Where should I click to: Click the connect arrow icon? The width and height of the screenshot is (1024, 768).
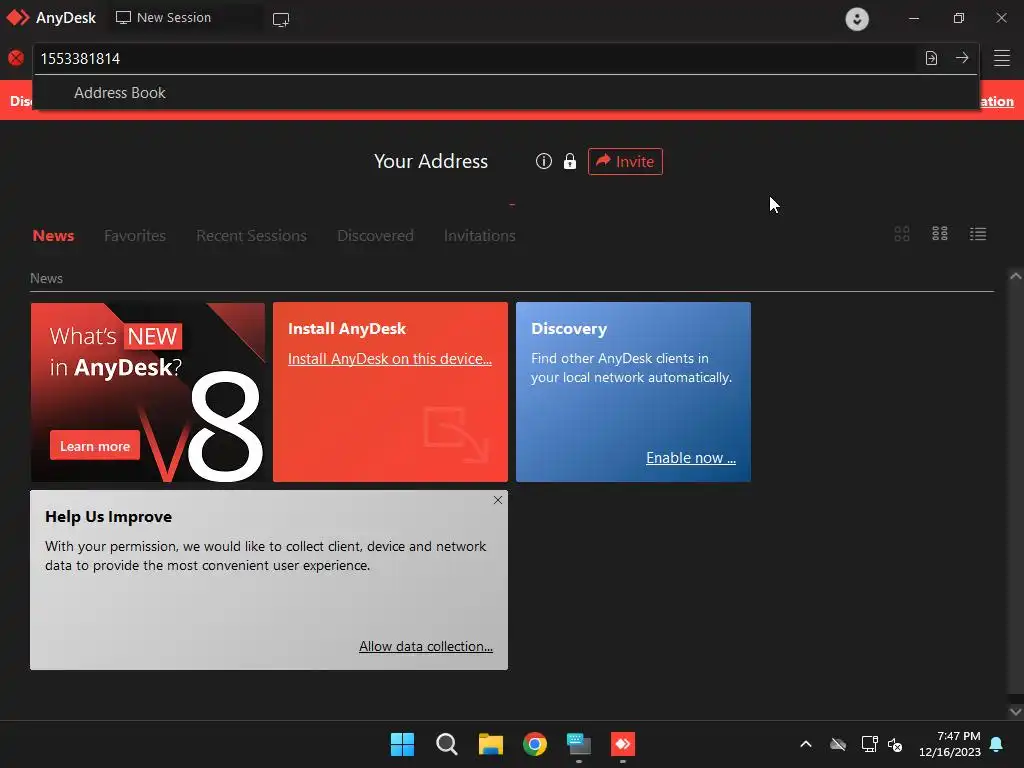pos(962,57)
